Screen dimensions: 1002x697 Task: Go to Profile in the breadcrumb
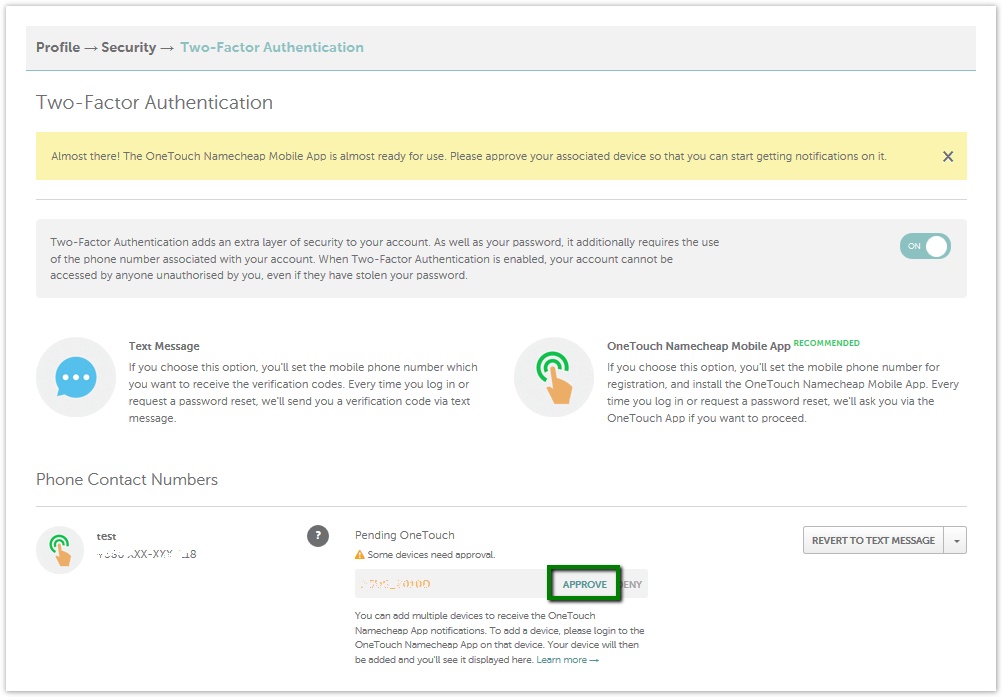click(x=58, y=47)
